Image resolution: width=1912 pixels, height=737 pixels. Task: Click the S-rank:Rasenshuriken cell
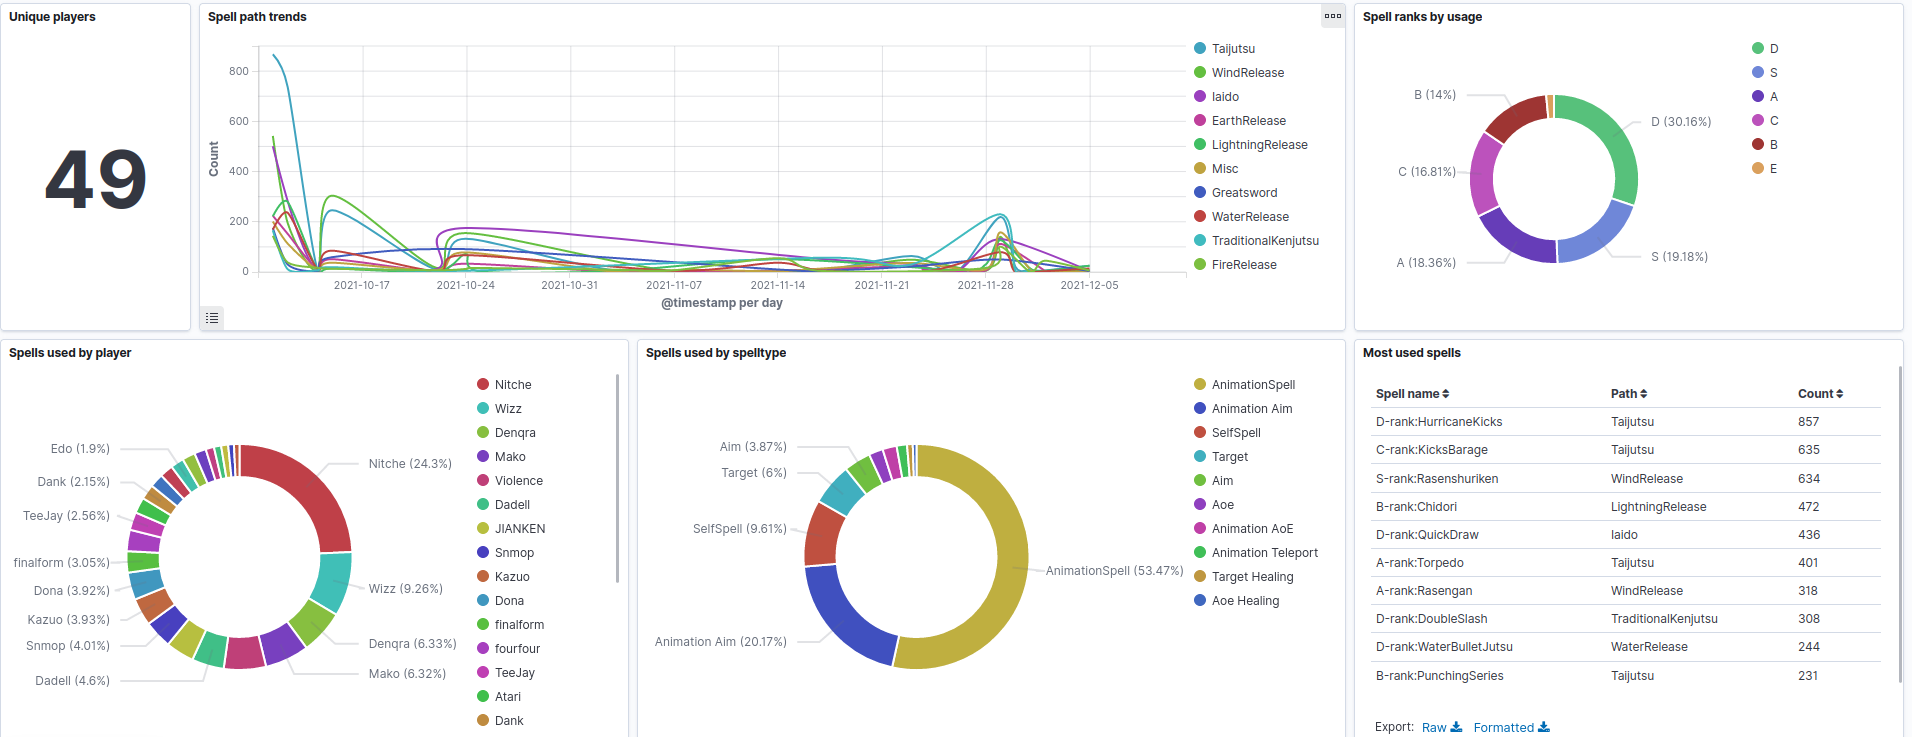click(x=1437, y=479)
